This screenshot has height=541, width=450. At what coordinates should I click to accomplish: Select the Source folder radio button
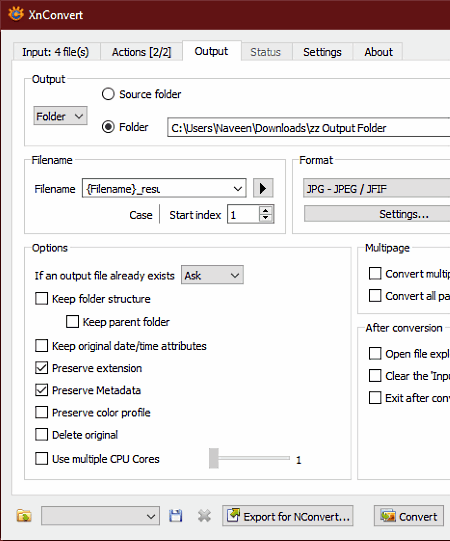pos(108,94)
